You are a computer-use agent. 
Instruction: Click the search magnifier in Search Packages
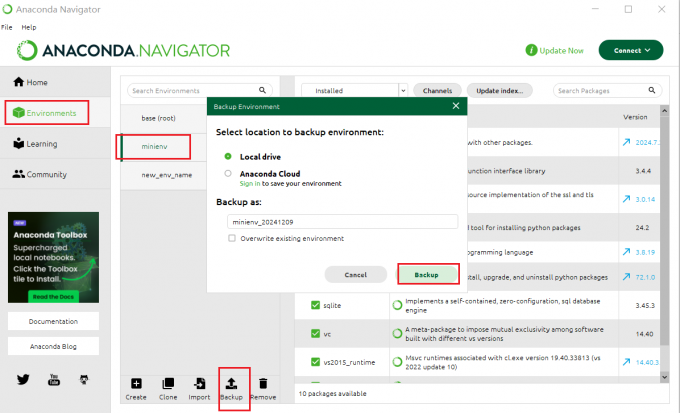pos(652,90)
